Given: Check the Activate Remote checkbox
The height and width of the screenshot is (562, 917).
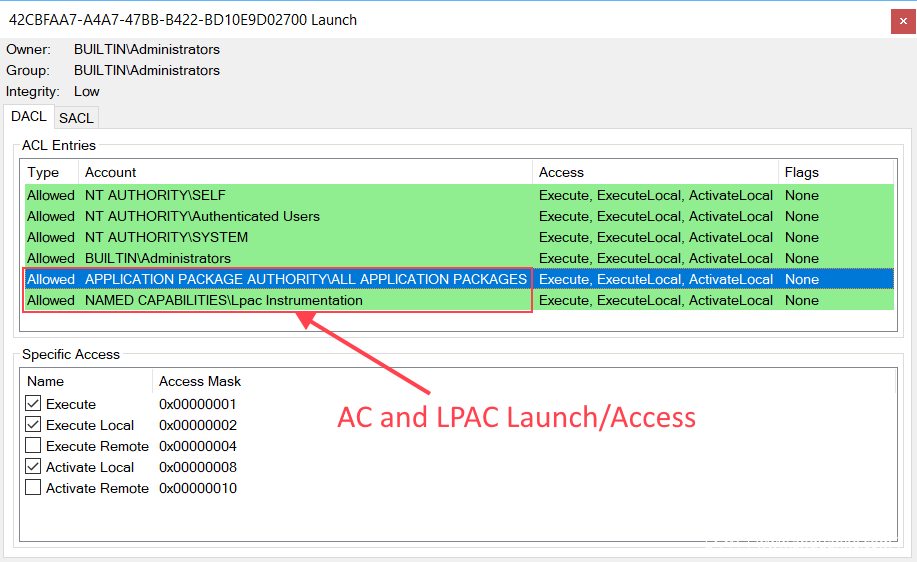Looking at the screenshot, I should (x=33, y=488).
